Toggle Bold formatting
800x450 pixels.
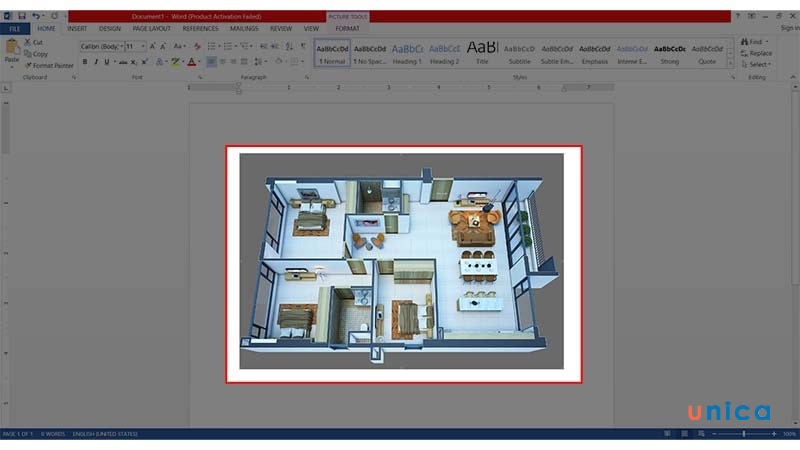(84, 62)
